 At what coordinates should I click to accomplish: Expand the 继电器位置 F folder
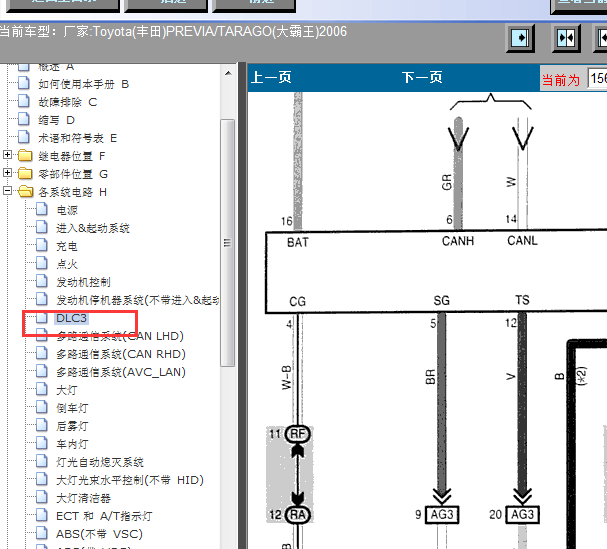[7, 155]
